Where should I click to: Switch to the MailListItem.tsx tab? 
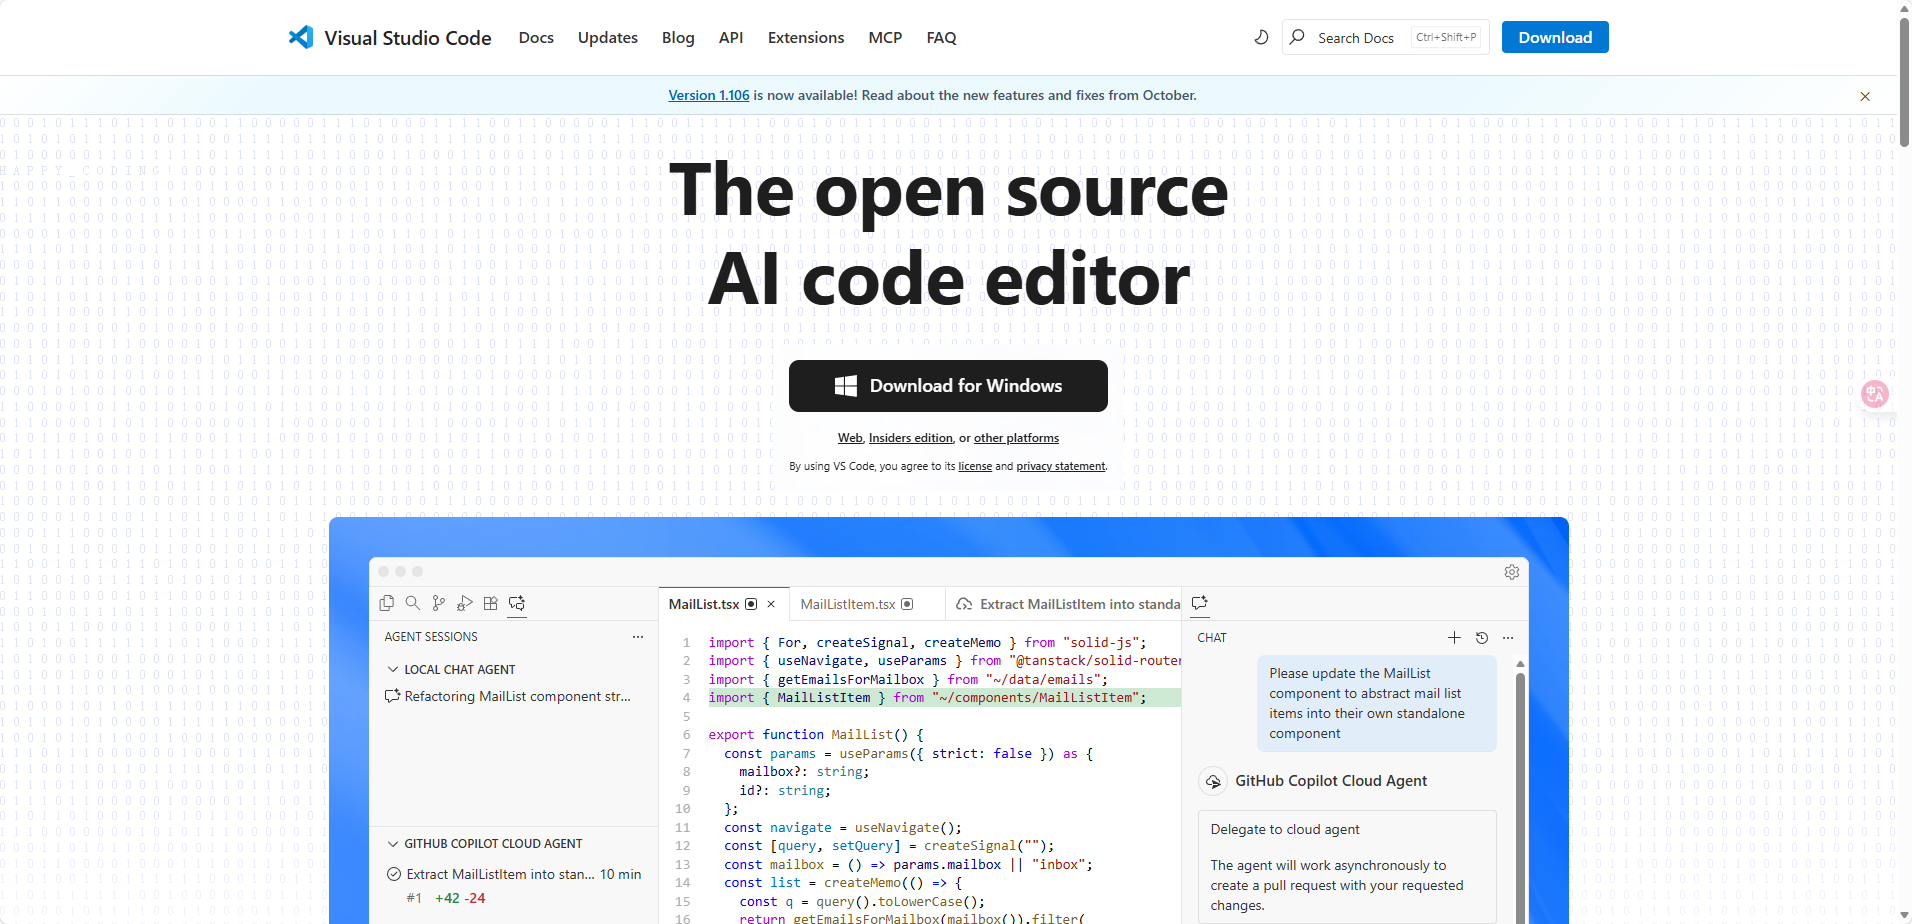[848, 604]
